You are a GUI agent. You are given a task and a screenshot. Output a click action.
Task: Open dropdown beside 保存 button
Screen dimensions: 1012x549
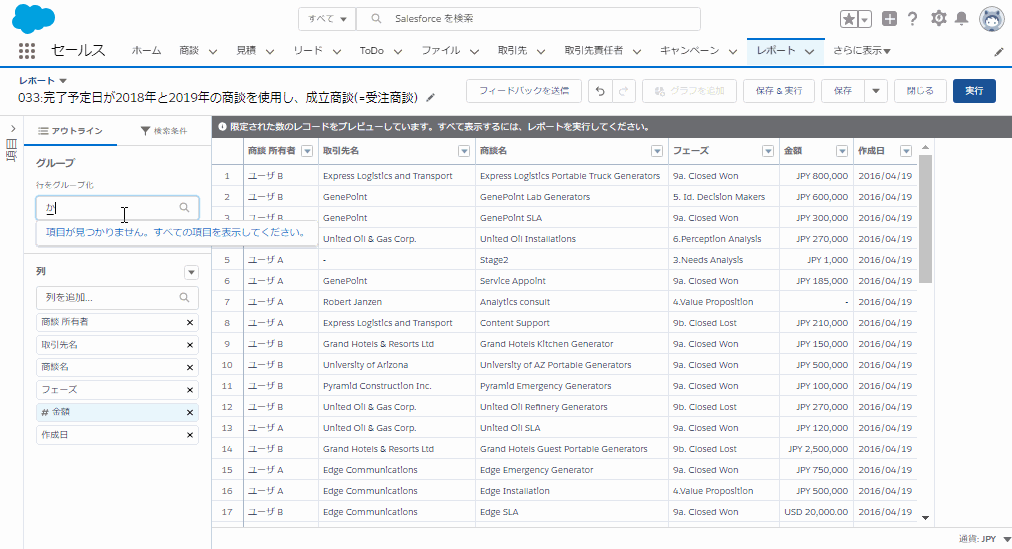(876, 91)
